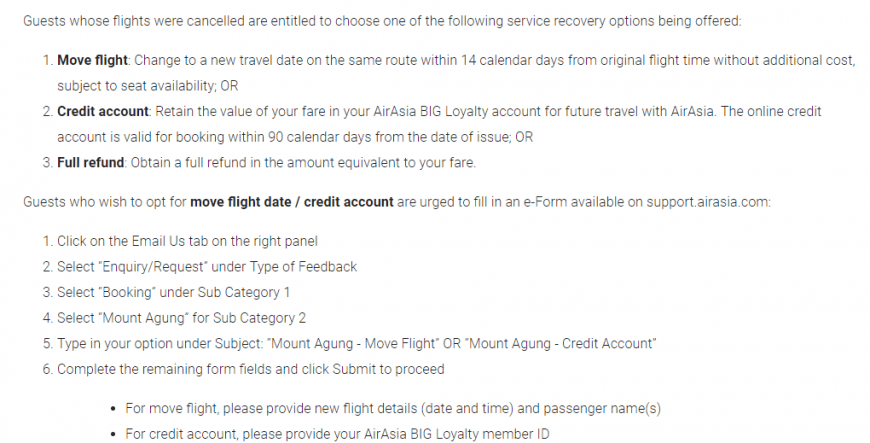Click the opening sentence about cancelled flights

coord(382,21)
